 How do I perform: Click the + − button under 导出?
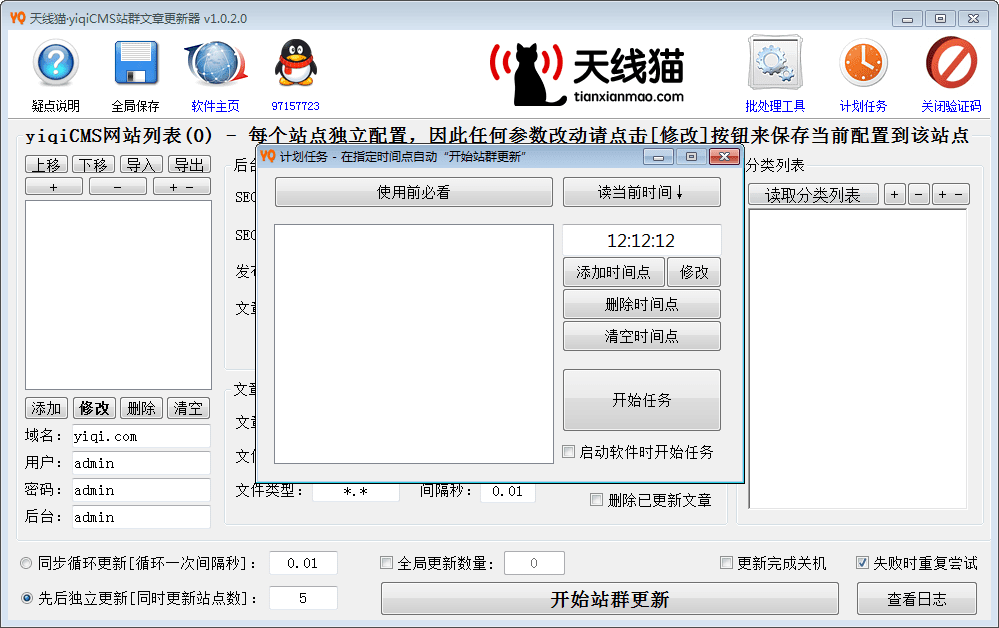(182, 187)
